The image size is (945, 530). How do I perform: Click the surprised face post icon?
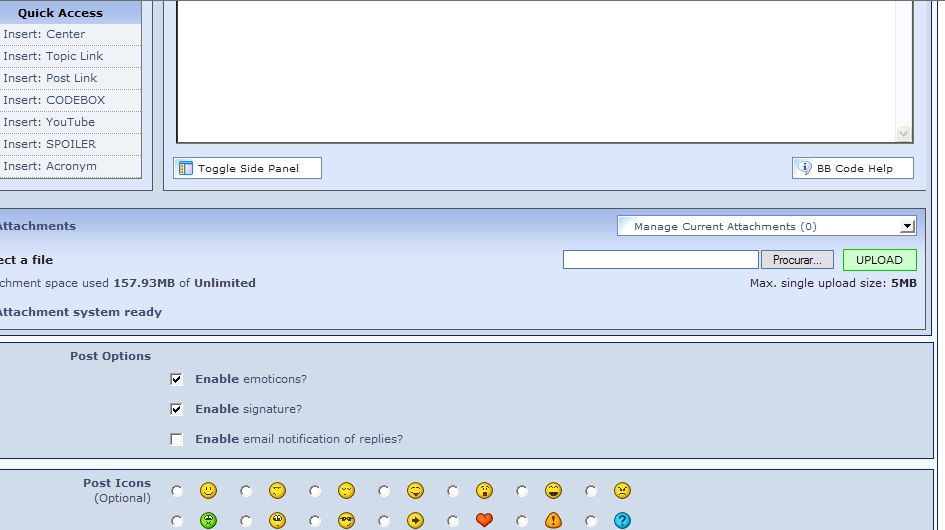tap(484, 491)
